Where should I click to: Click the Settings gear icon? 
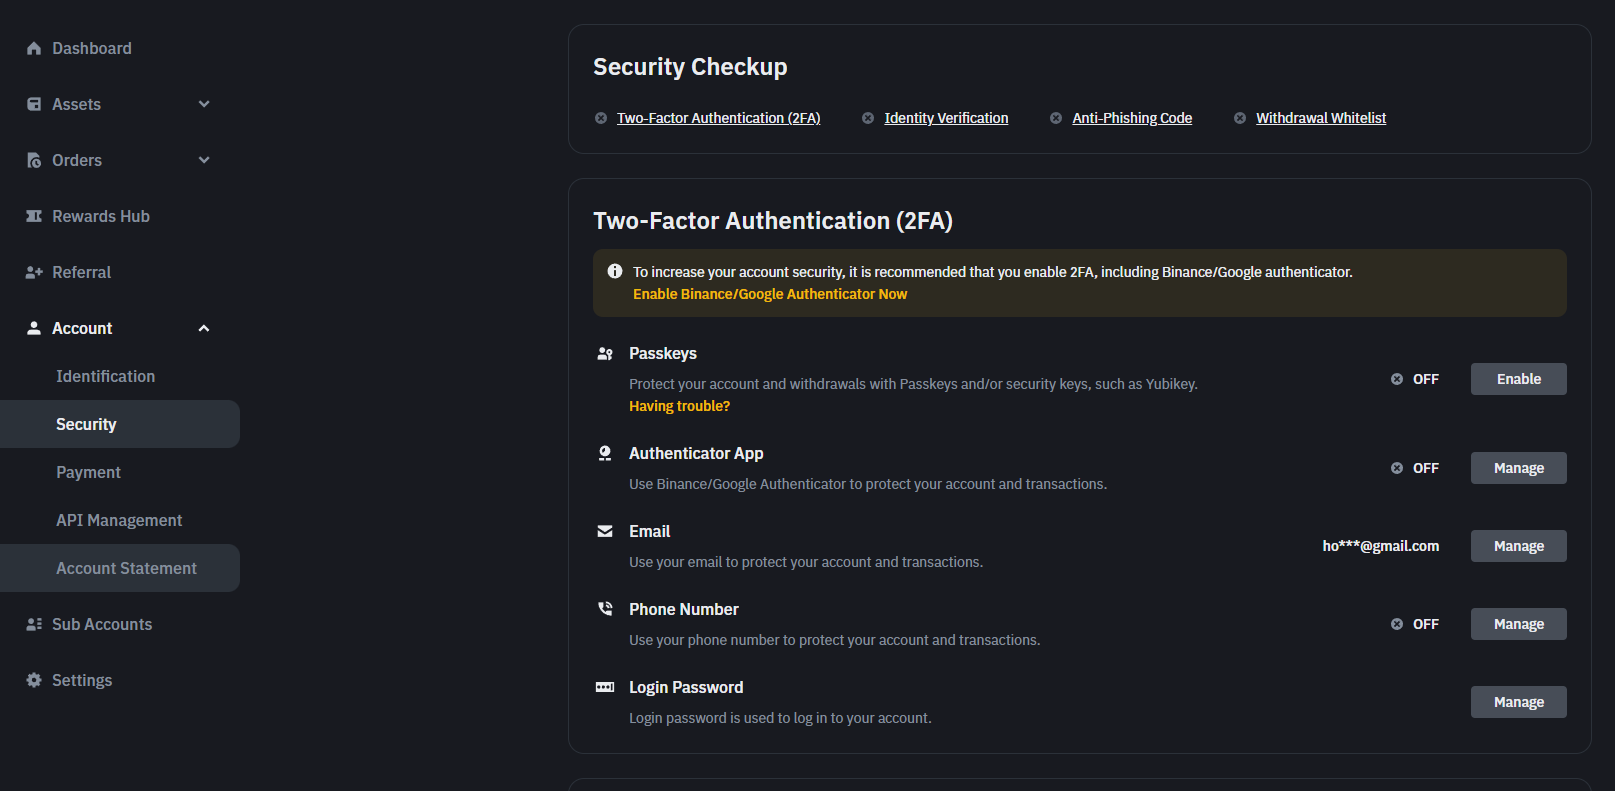pos(34,680)
